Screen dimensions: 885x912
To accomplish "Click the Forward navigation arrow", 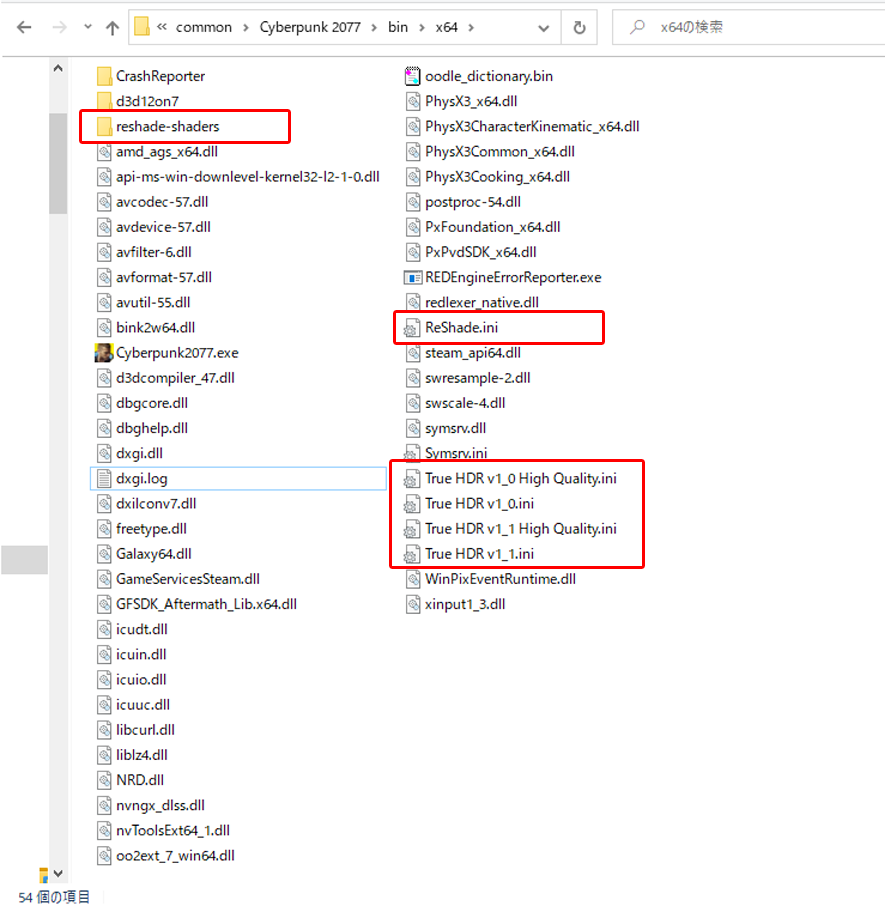I will pyautogui.click(x=59, y=27).
